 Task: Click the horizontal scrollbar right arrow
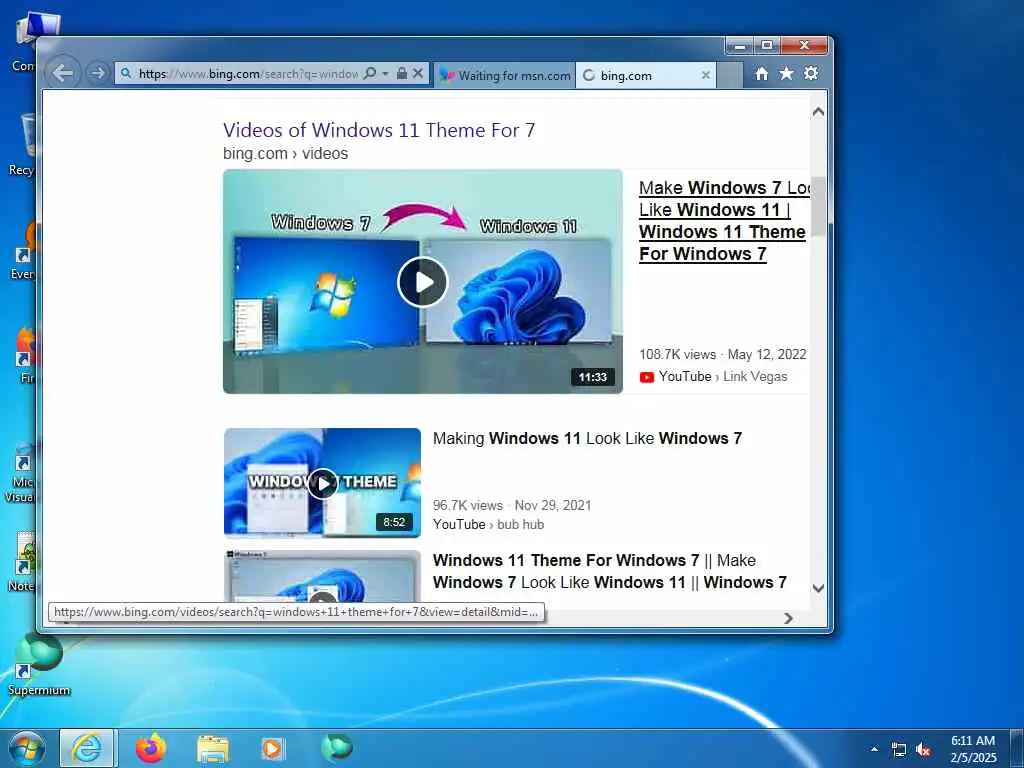pos(788,618)
